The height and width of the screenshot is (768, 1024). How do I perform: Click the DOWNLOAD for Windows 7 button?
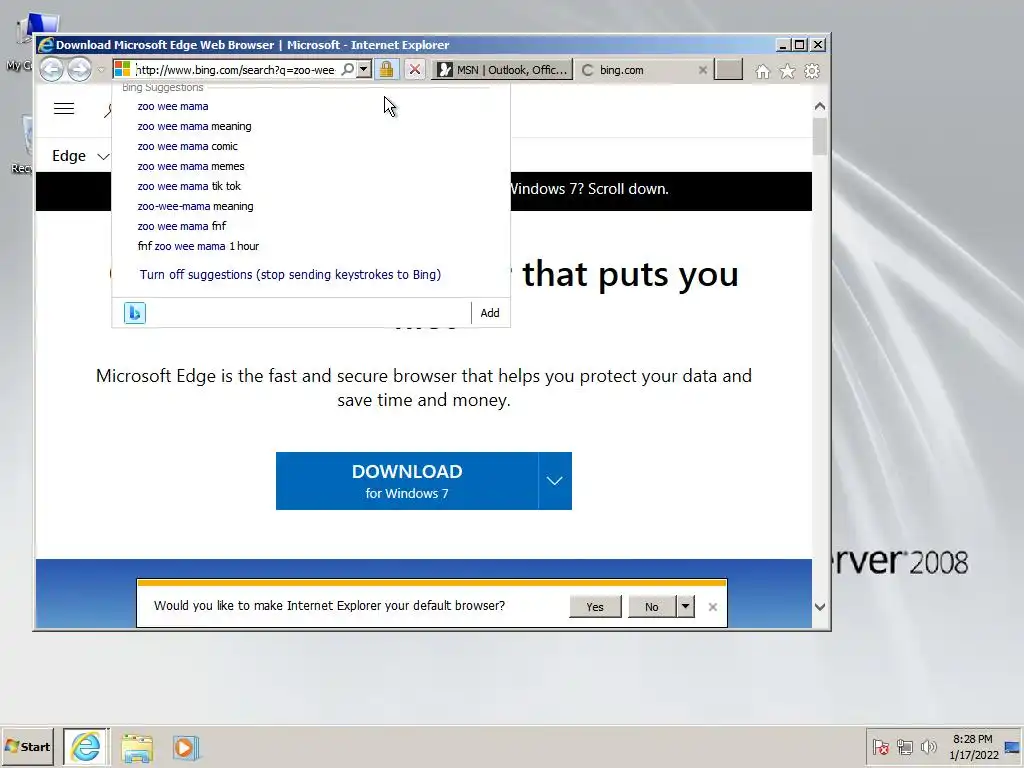coord(407,481)
